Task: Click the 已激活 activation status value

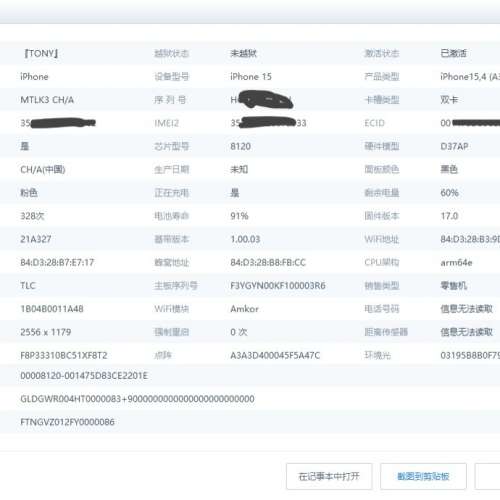Action: coord(454,53)
